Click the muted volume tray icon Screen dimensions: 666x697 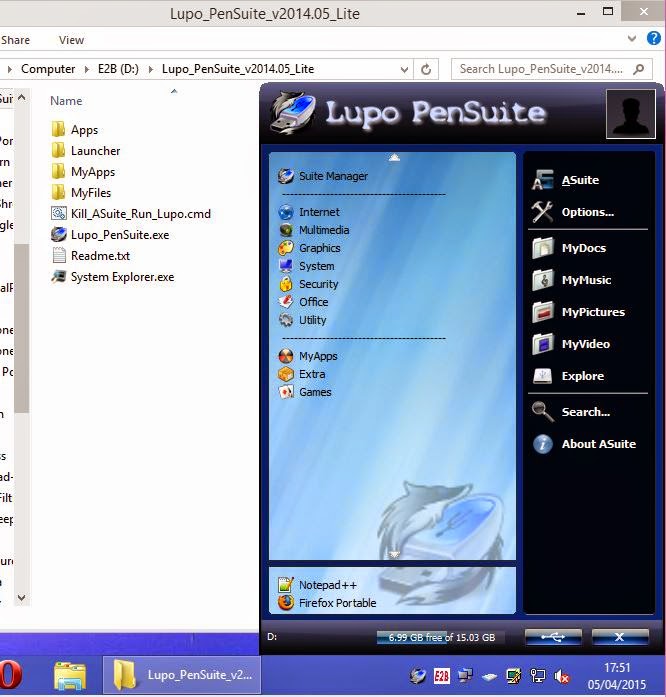pyautogui.click(x=562, y=676)
